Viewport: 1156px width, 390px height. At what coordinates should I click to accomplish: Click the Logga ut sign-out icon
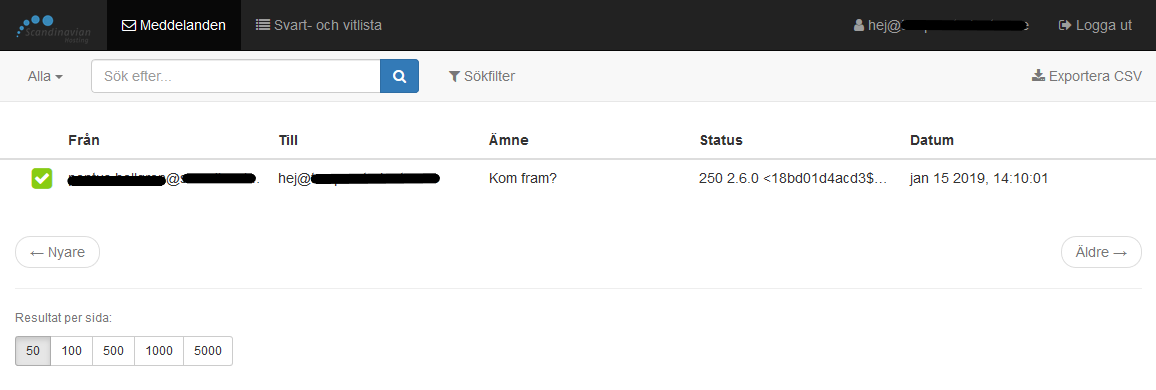click(1065, 25)
